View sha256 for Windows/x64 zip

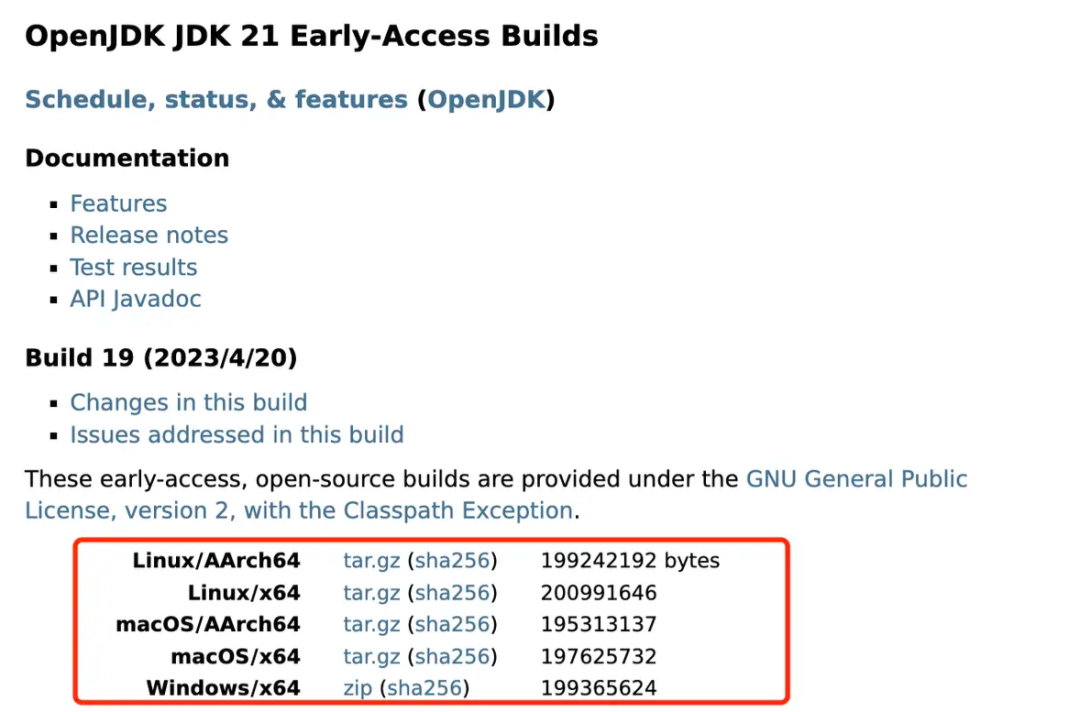click(x=424, y=689)
